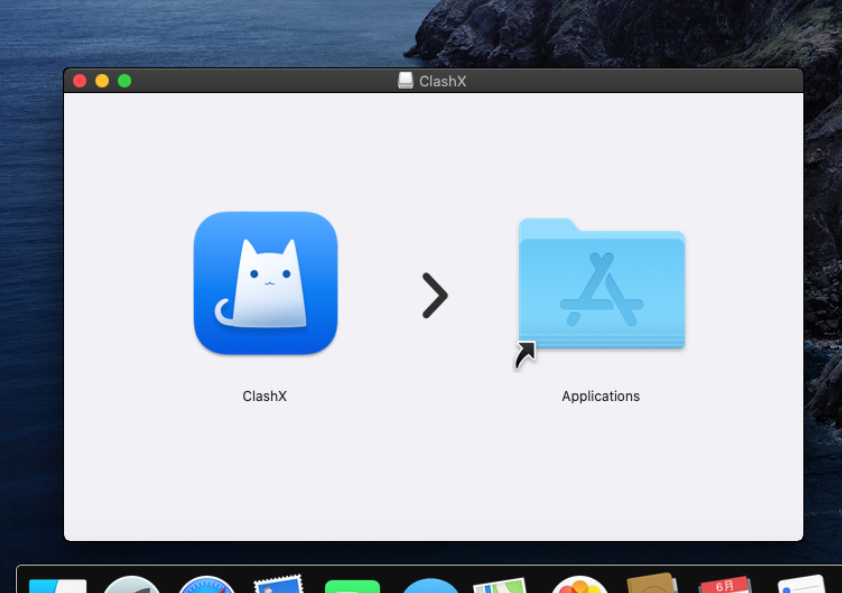Viewport: 842px width, 593px height.
Task: Open the Mail app in Dock
Action: pyautogui.click(x=279, y=584)
